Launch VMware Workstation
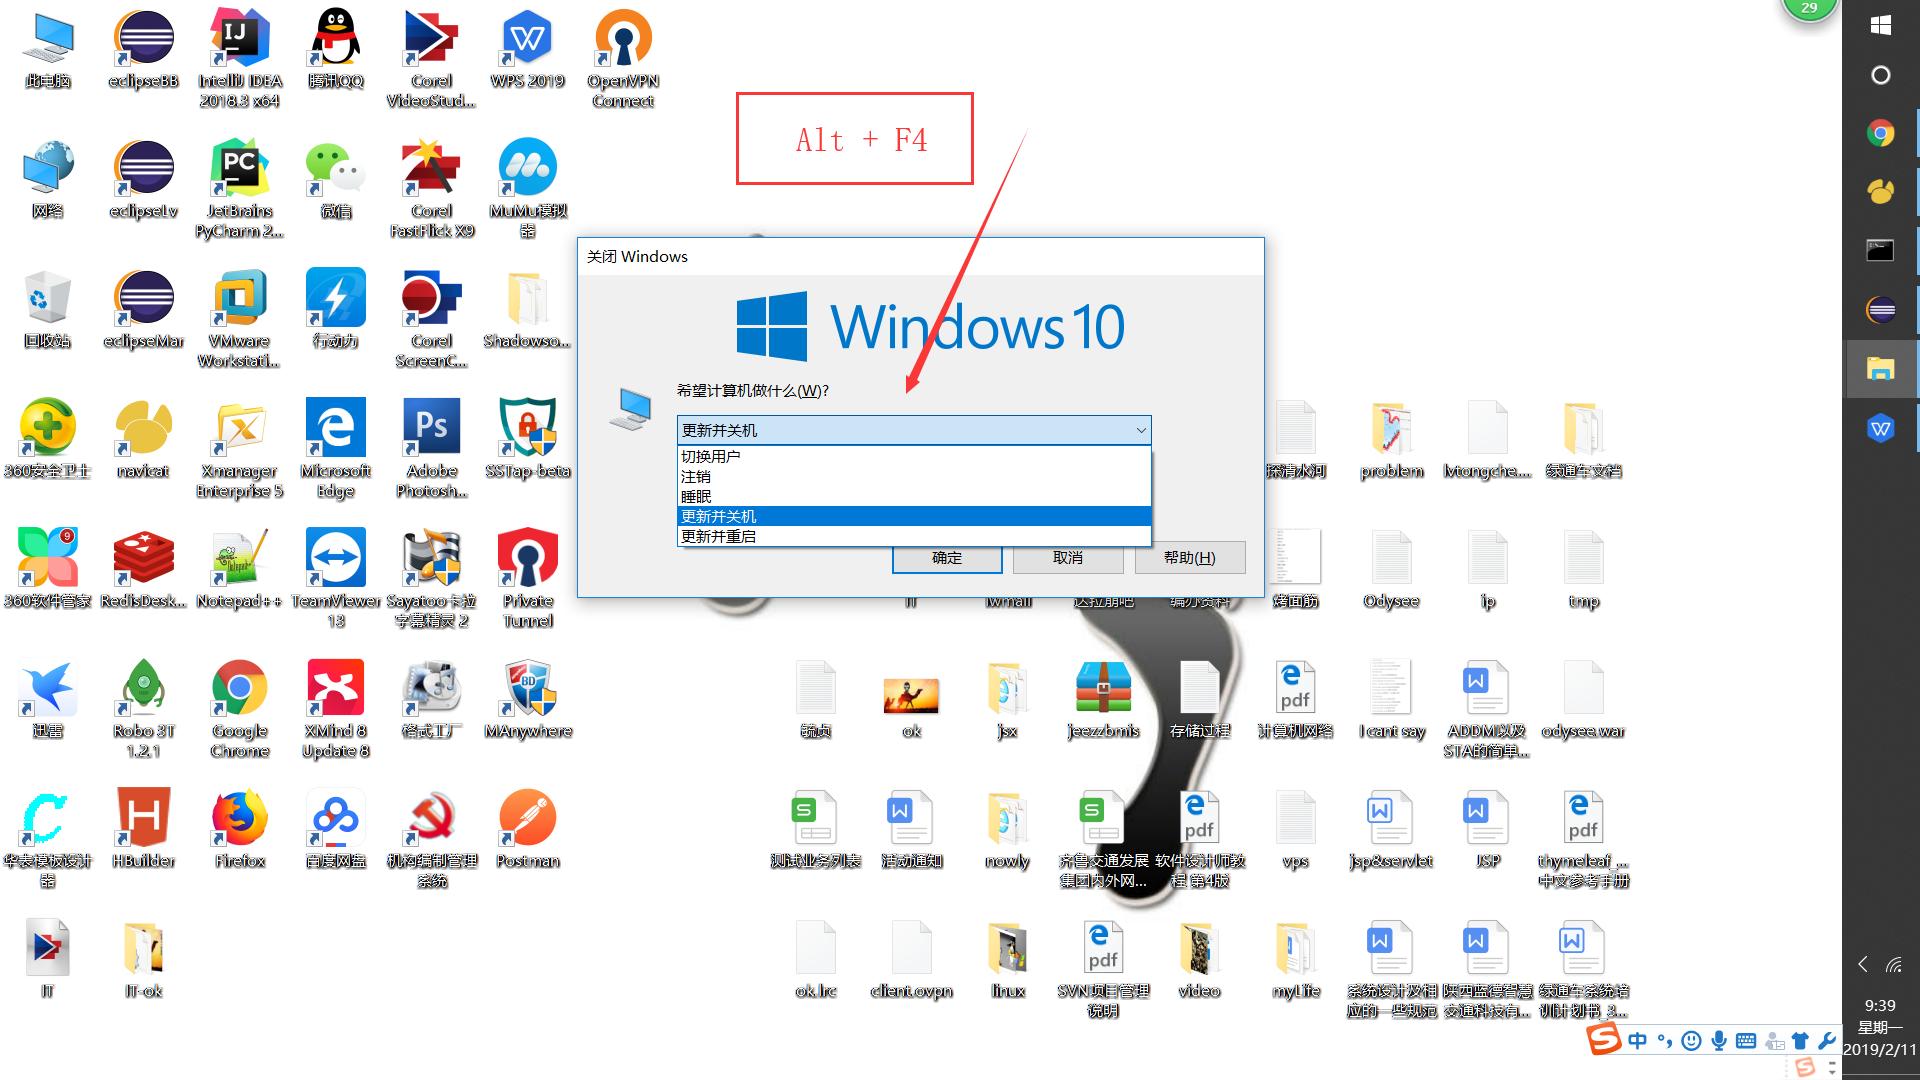The image size is (1920, 1080). pos(238,300)
